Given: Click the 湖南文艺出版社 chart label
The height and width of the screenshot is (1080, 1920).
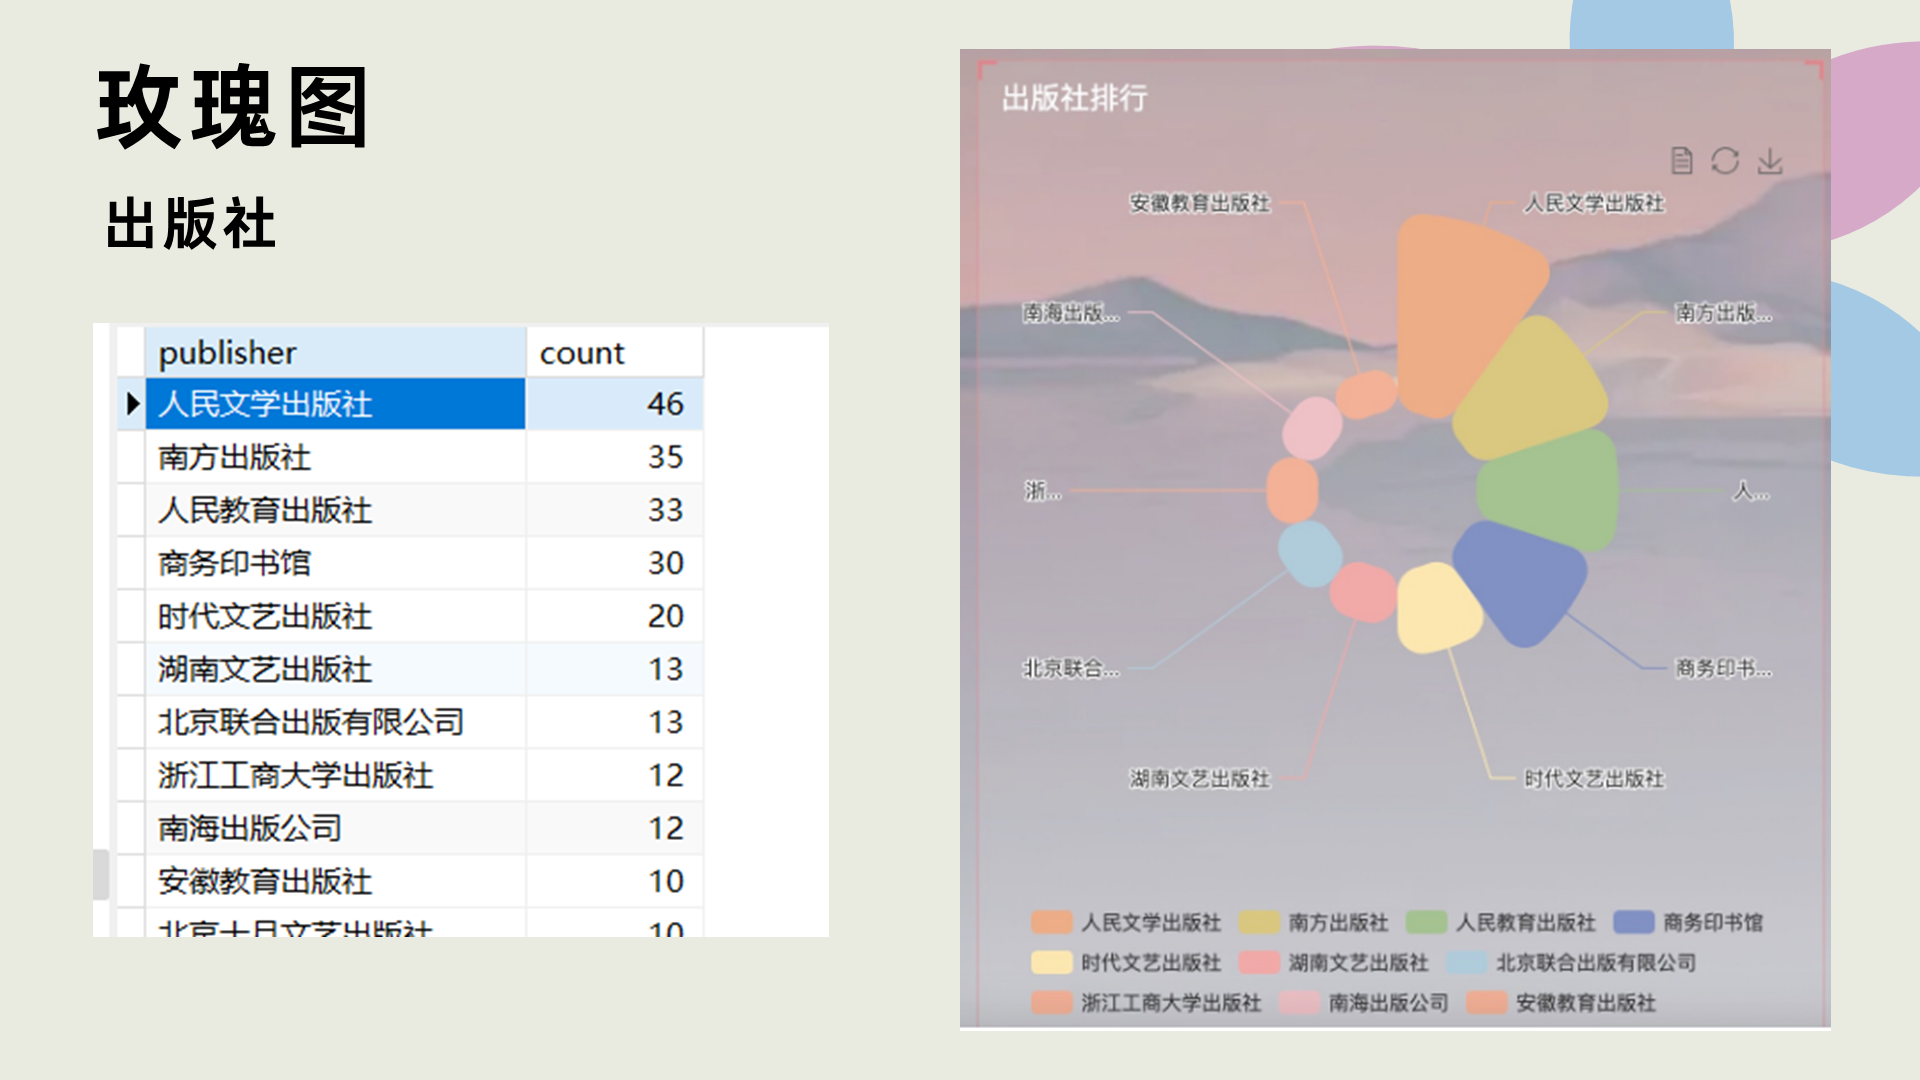Looking at the screenshot, I should [x=1200, y=778].
